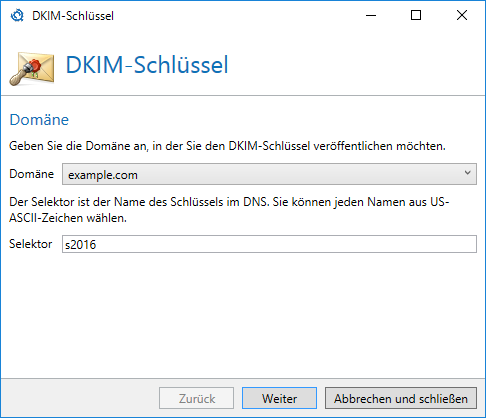The image size is (486, 418).
Task: Click the blue Domäne section heading
Action: [39, 120]
